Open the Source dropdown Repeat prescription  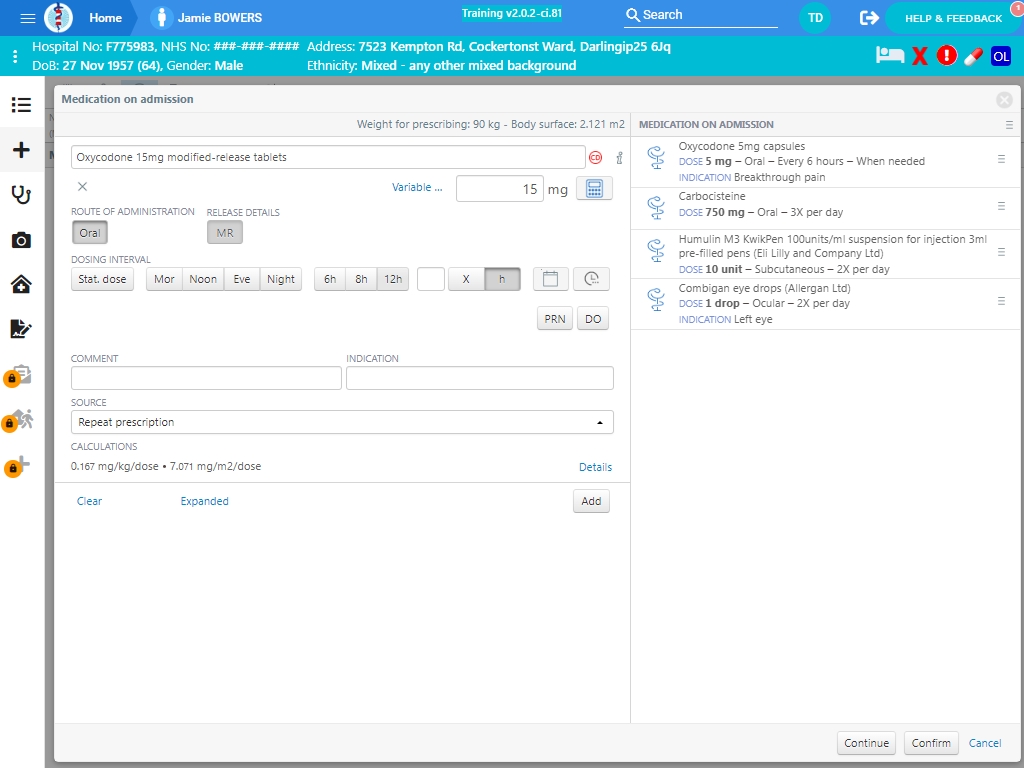coord(342,422)
